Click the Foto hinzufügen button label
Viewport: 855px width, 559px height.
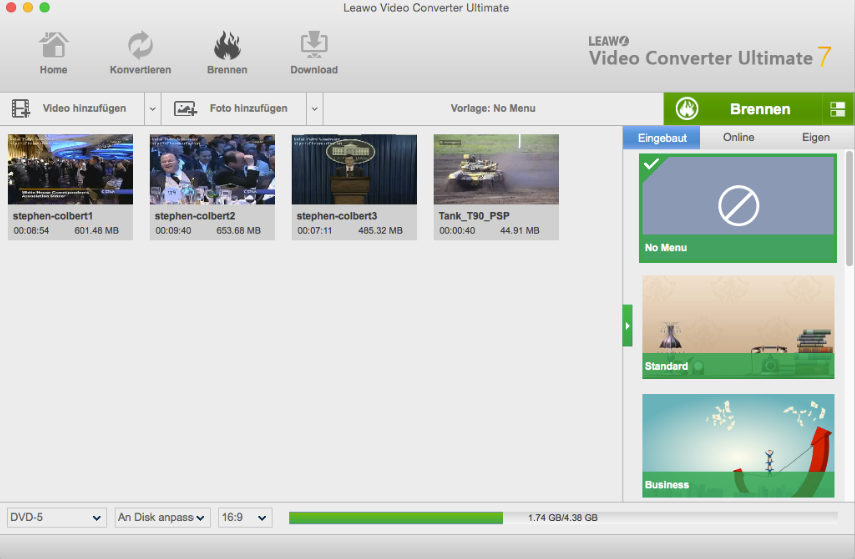tap(248, 109)
